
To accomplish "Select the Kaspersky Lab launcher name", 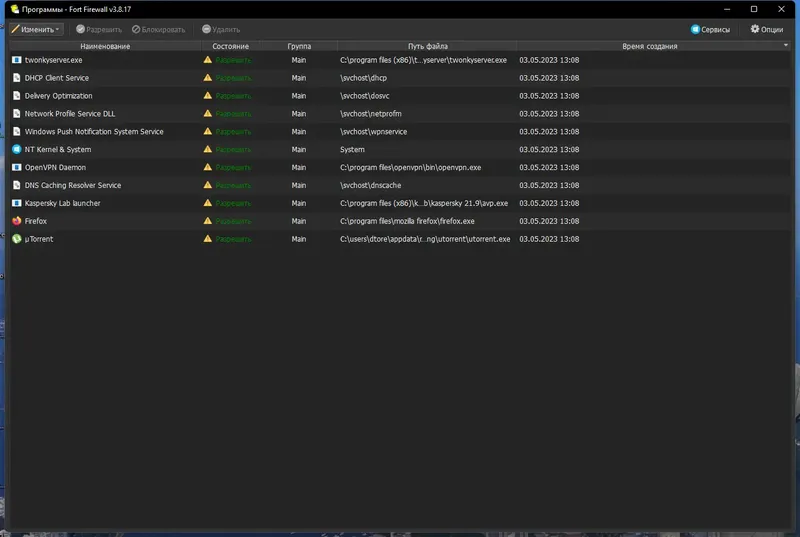I will (63, 203).
